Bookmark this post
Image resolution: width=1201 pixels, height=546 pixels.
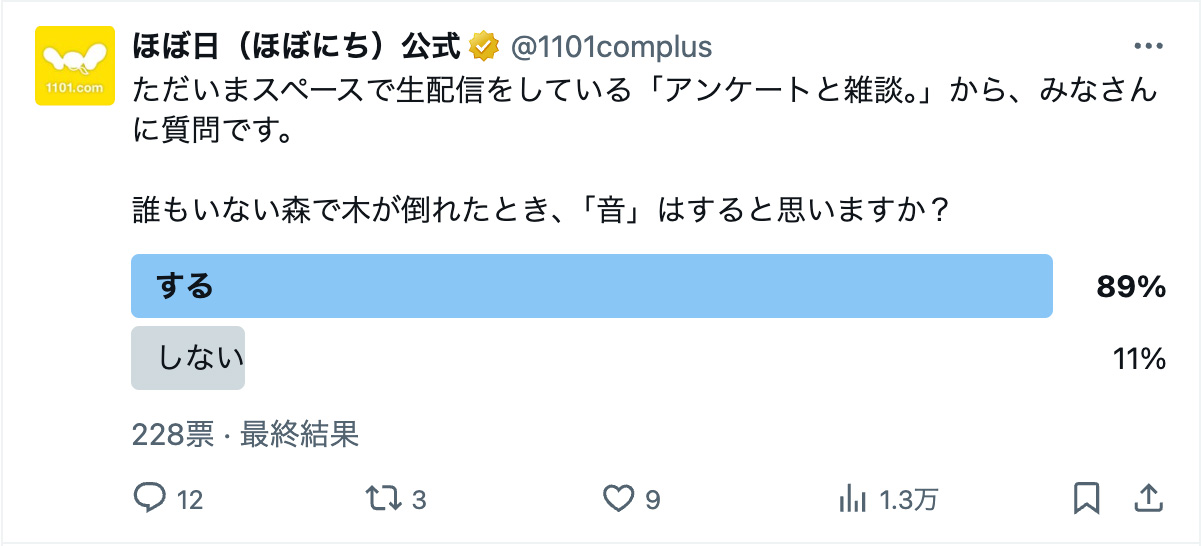[x=1087, y=498]
